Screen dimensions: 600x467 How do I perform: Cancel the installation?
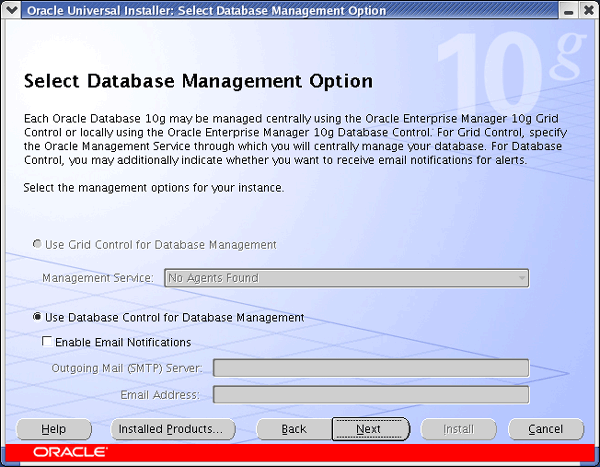pyautogui.click(x=545, y=429)
